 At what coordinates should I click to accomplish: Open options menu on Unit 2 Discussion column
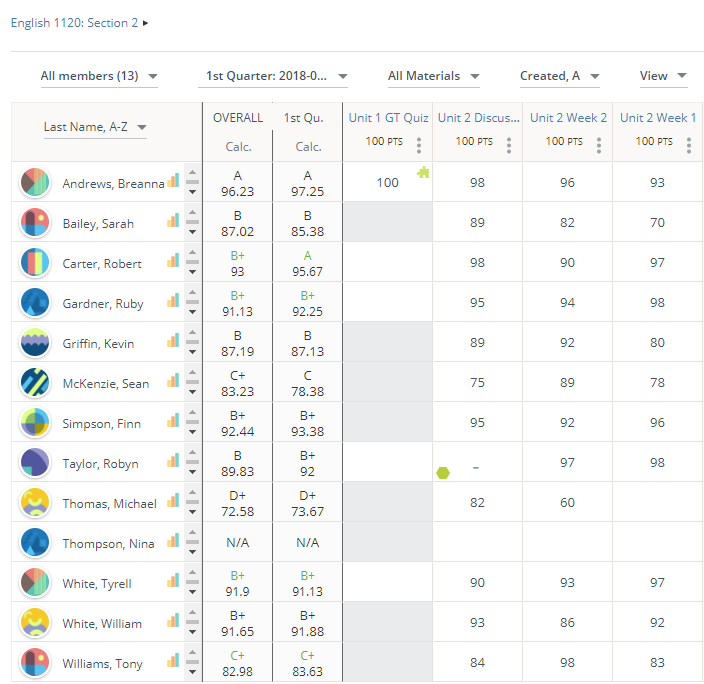(x=509, y=144)
